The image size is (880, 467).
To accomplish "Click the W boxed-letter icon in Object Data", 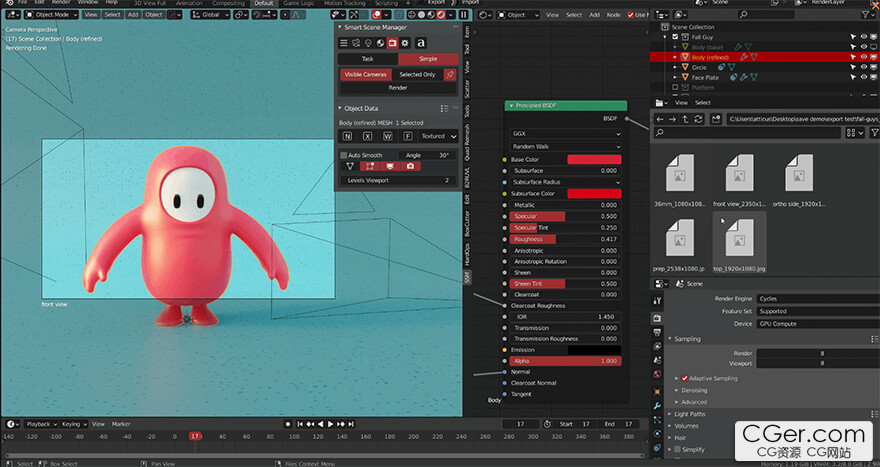I will [388, 136].
